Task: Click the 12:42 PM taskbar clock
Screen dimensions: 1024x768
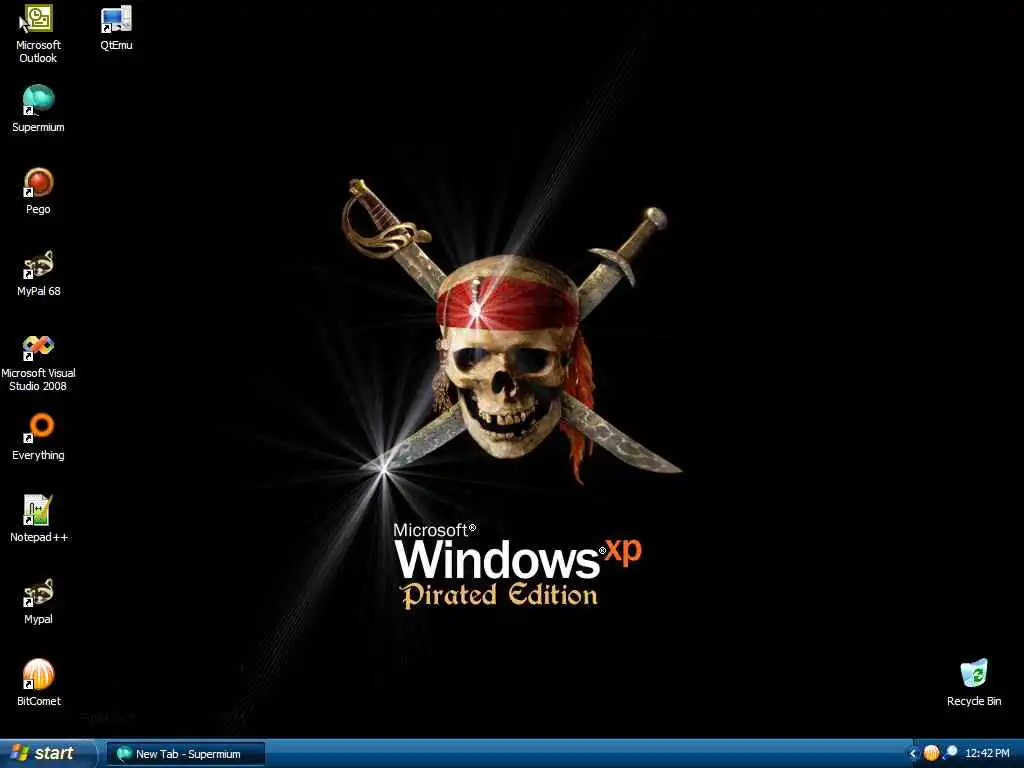Action: 987,754
